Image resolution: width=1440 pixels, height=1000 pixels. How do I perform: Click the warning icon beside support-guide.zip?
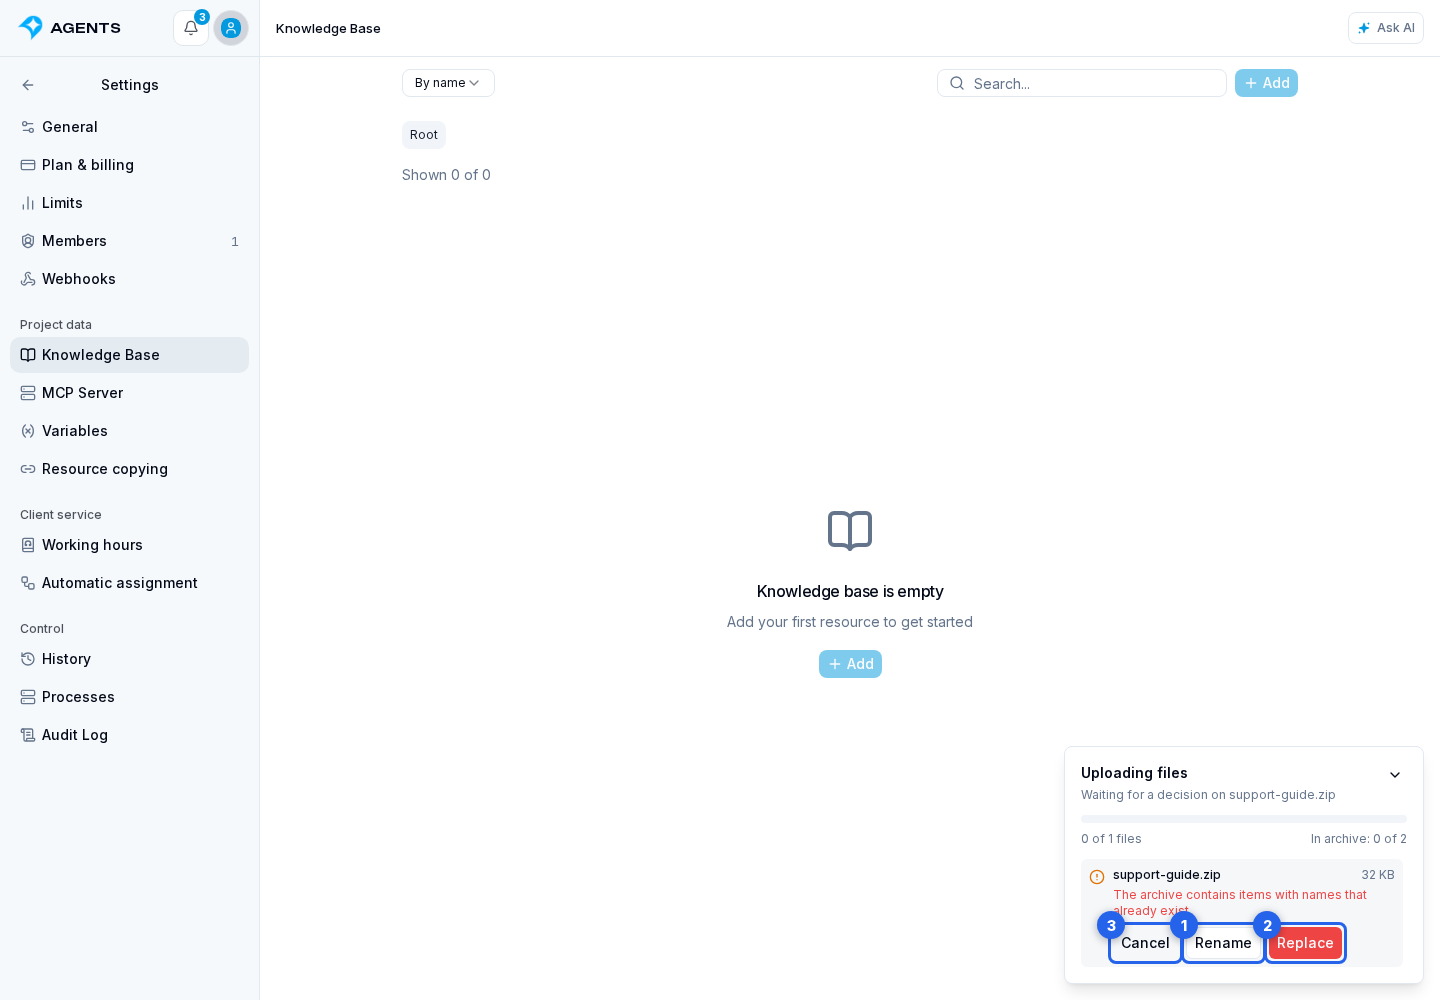click(1097, 877)
